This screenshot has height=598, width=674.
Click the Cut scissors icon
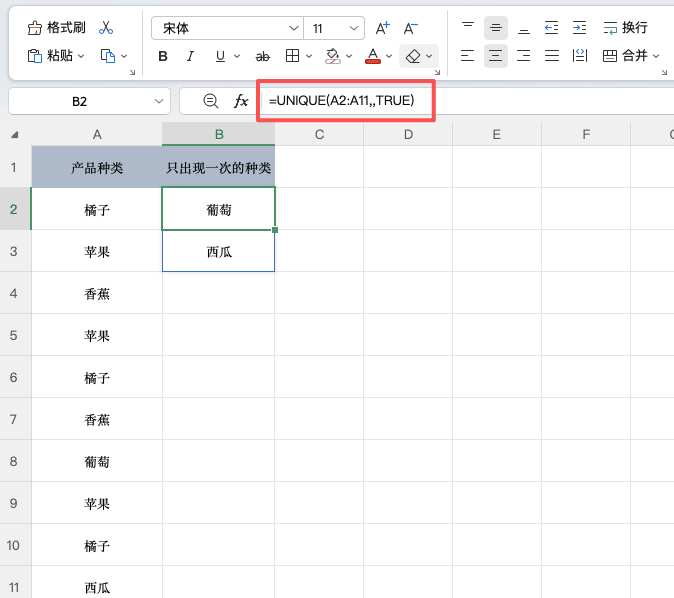(106, 28)
